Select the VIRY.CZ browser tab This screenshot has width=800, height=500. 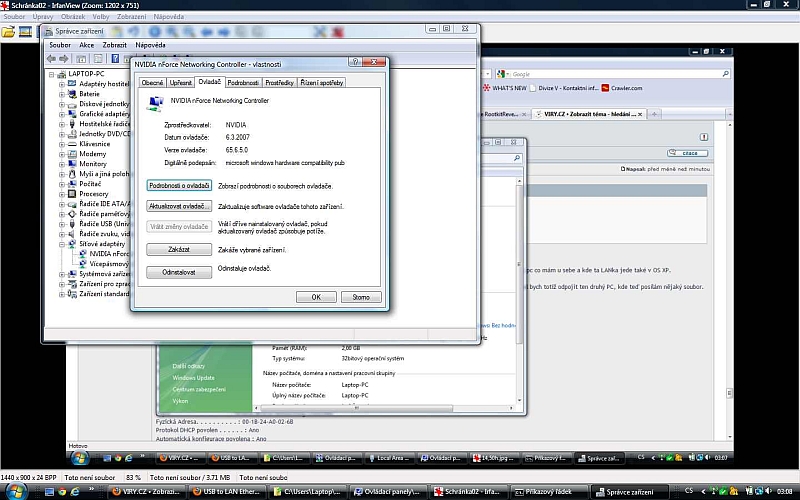pyautogui.click(x=589, y=114)
